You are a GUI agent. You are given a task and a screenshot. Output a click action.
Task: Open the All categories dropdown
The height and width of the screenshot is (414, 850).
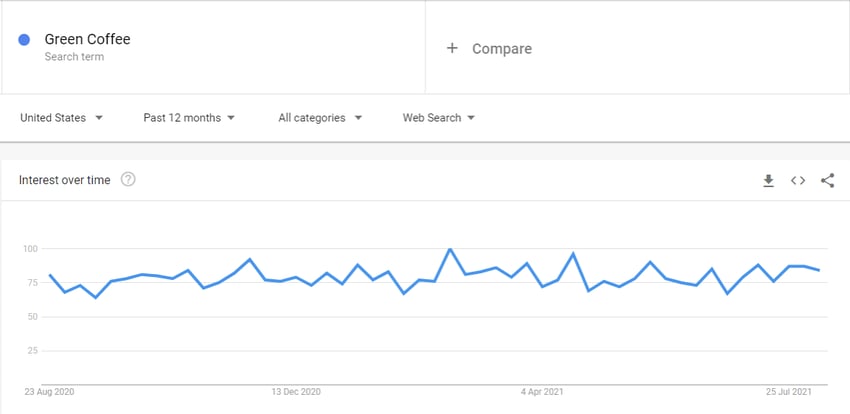pyautogui.click(x=320, y=118)
